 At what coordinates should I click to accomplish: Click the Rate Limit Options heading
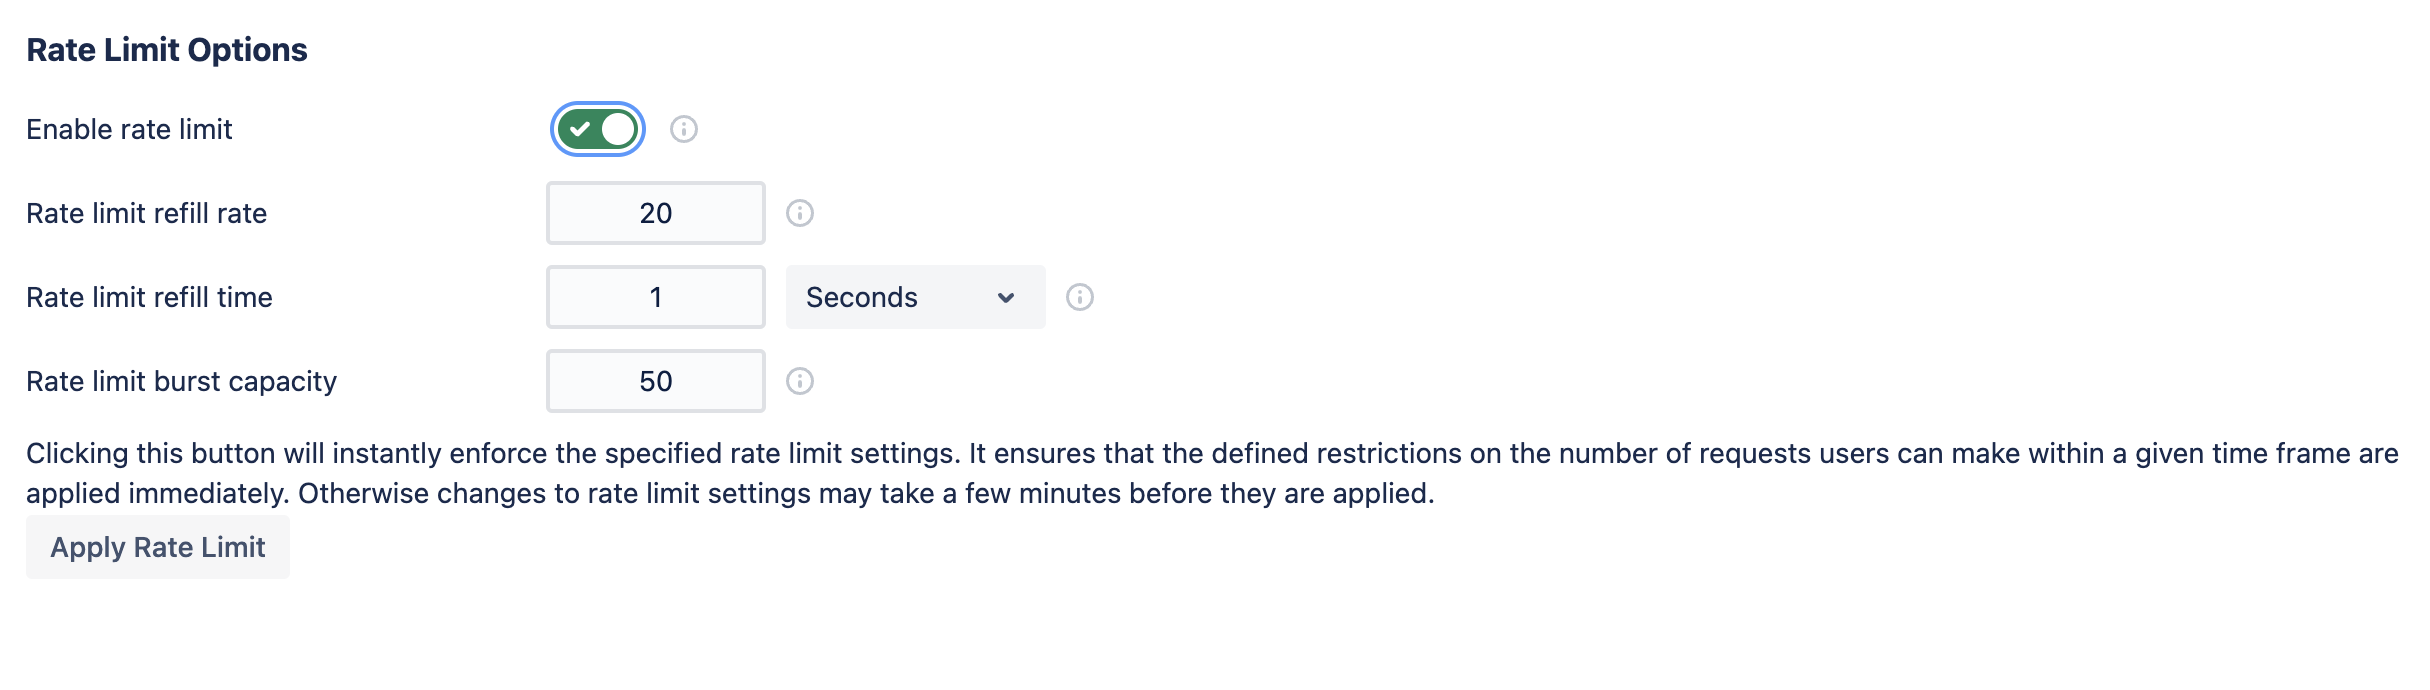[x=167, y=50]
